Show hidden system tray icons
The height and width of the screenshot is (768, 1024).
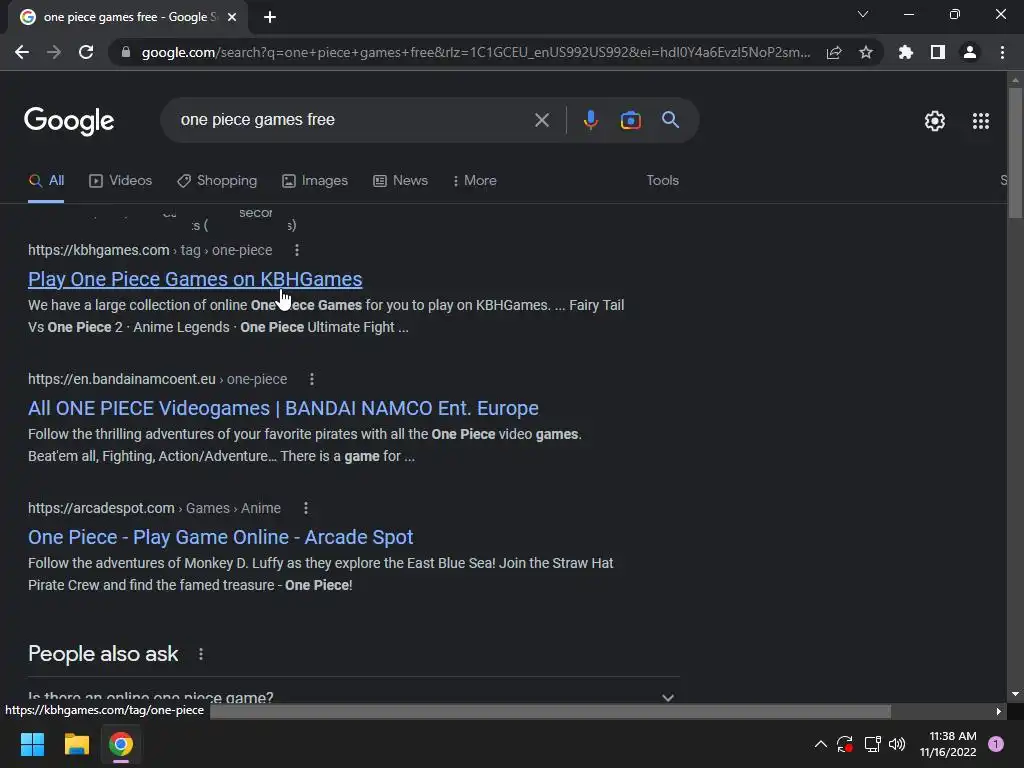point(821,744)
